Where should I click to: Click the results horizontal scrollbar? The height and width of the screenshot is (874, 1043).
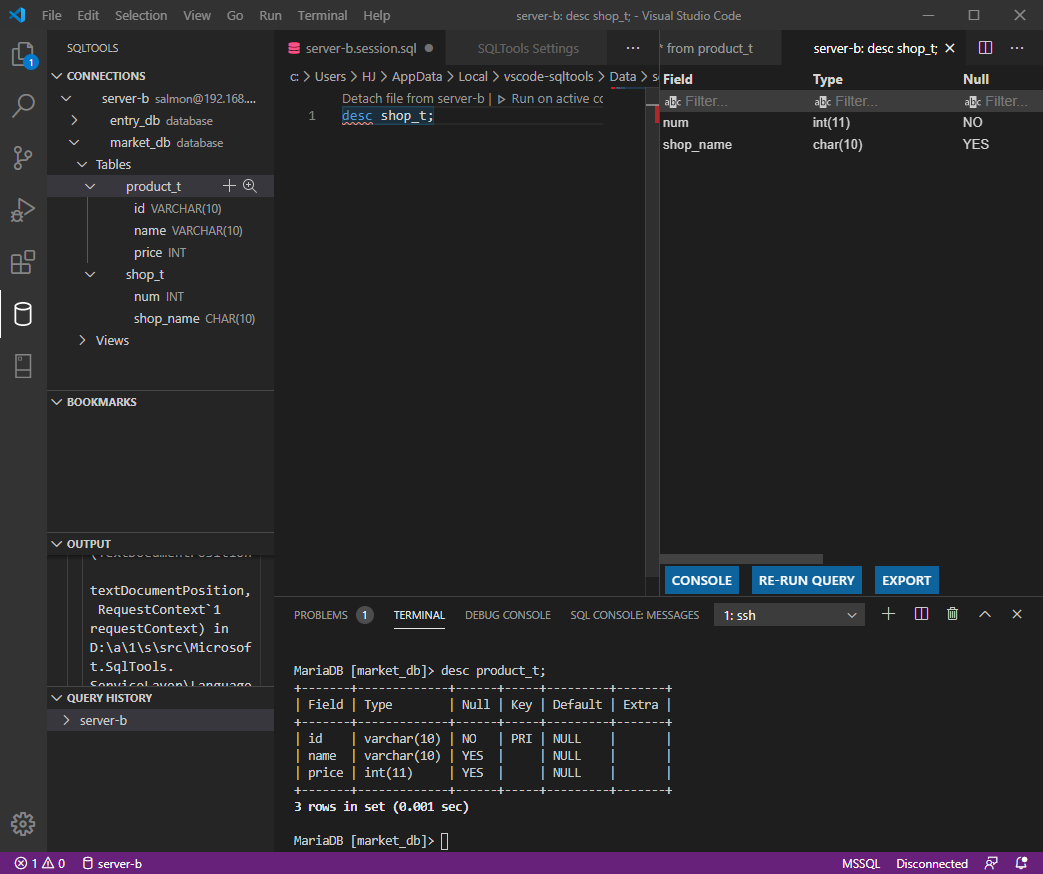pyautogui.click(x=741, y=559)
